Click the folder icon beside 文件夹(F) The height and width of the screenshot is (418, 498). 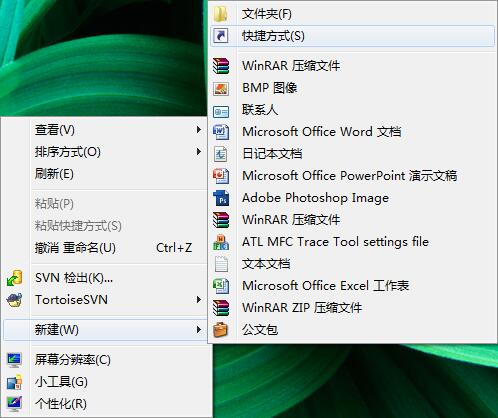[221, 14]
